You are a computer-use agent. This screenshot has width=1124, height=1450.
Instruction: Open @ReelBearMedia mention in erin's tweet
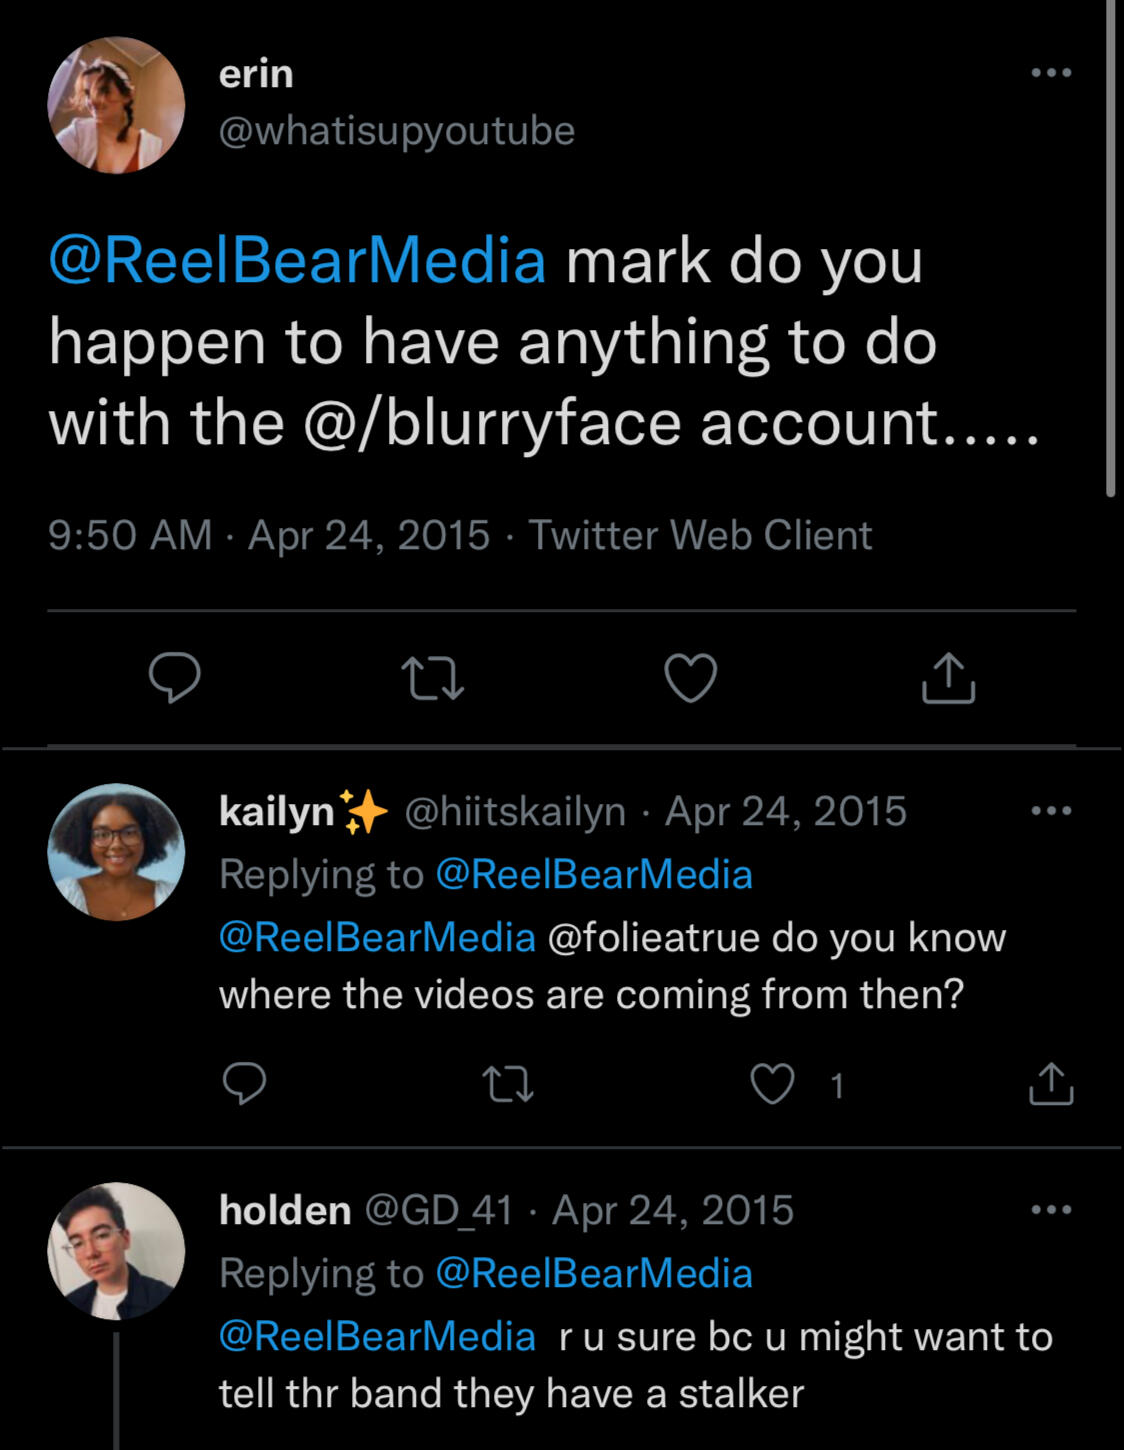297,261
